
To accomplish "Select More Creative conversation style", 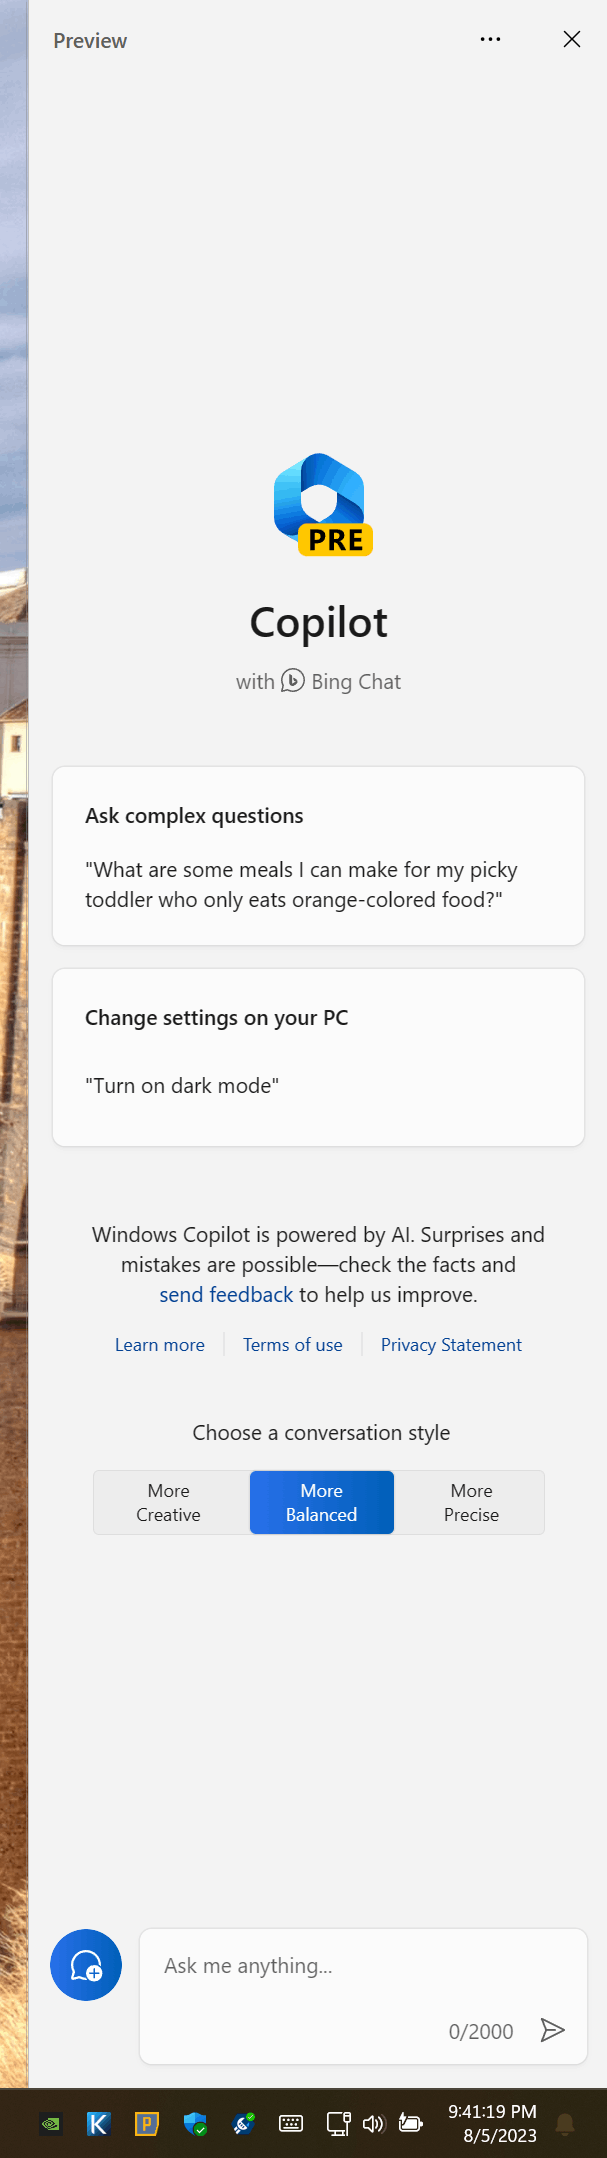I will pyautogui.click(x=169, y=1502).
